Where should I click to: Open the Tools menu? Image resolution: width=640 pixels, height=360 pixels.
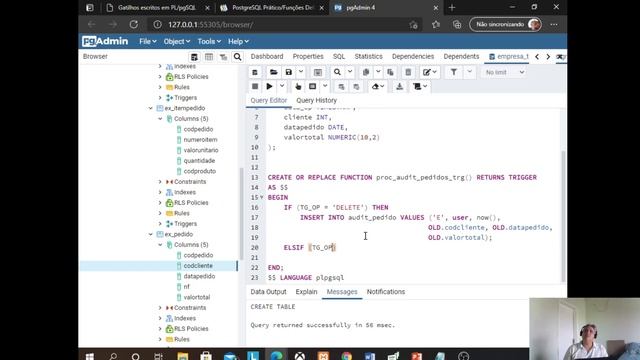[x=209, y=42]
